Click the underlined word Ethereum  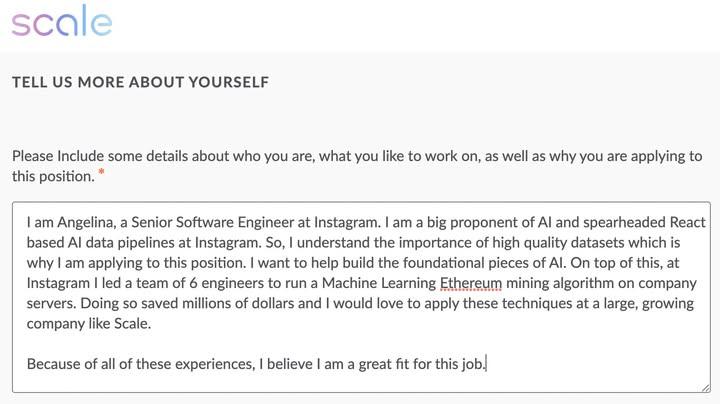(x=470, y=283)
